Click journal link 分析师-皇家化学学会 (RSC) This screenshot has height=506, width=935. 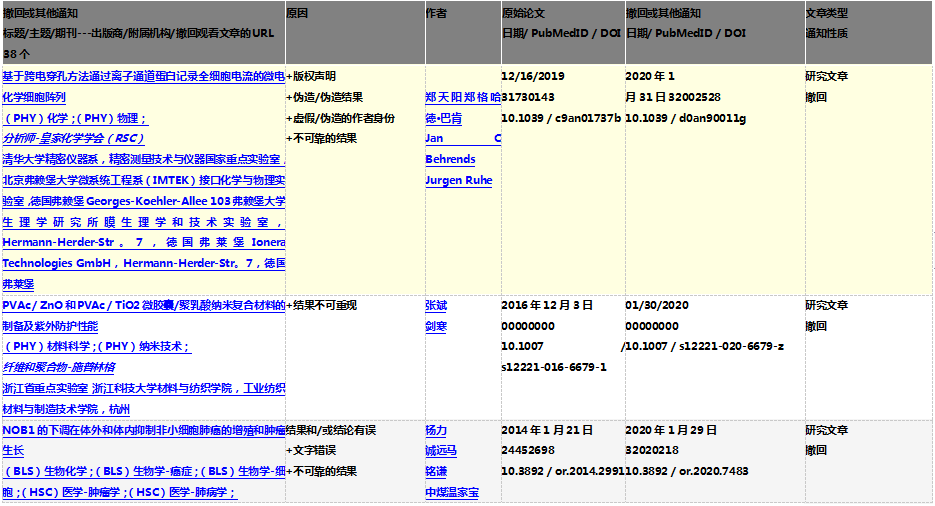(x=73, y=138)
